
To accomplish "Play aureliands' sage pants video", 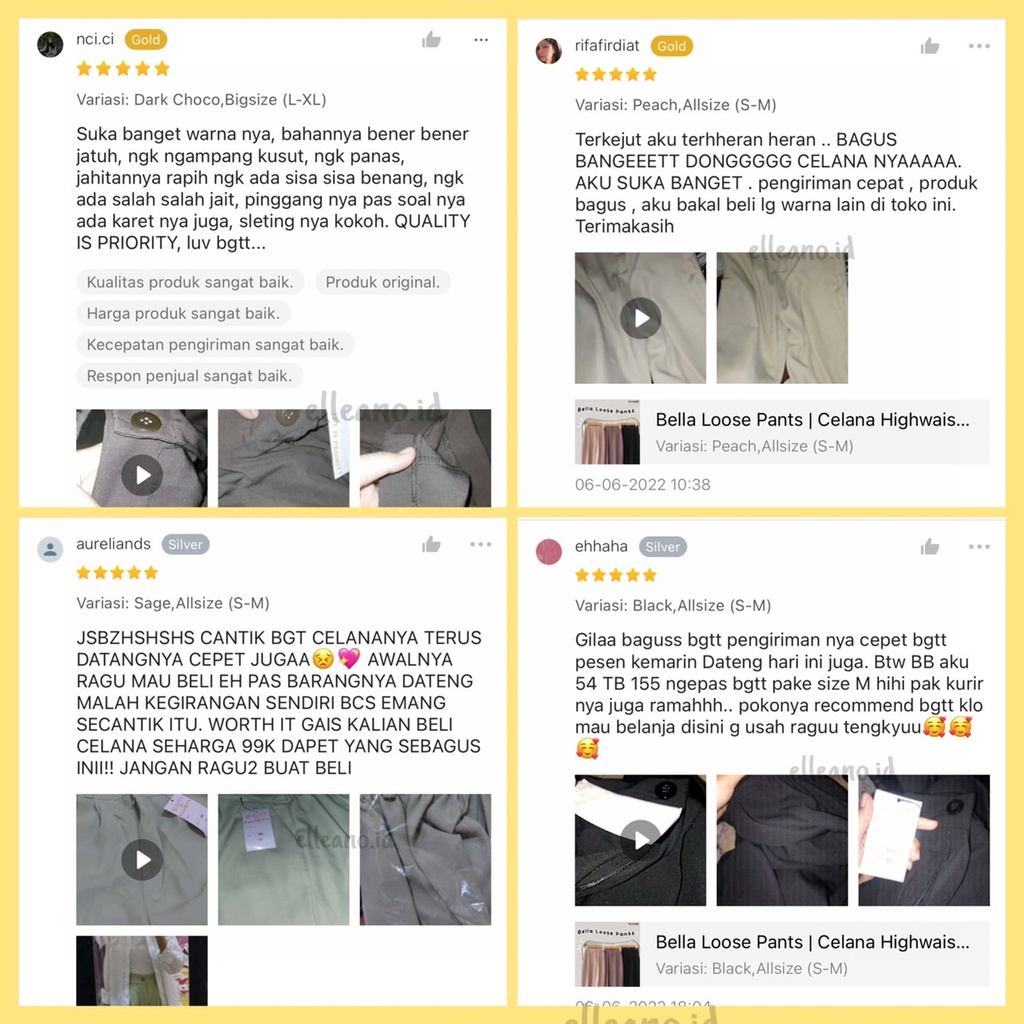I will click(x=142, y=859).
